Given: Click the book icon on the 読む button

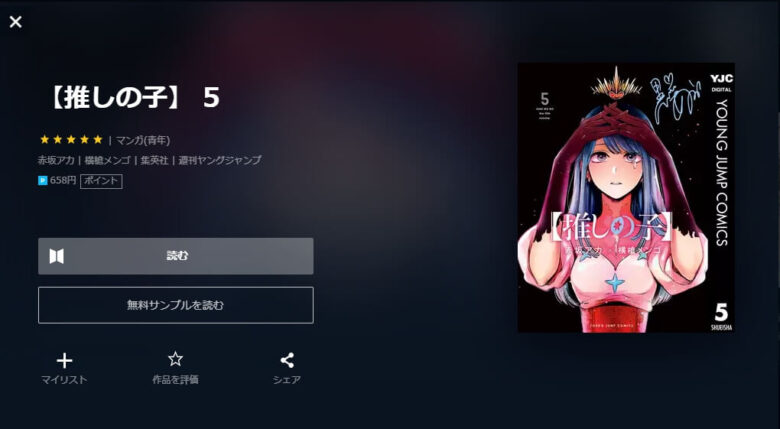Looking at the screenshot, I should tap(57, 256).
